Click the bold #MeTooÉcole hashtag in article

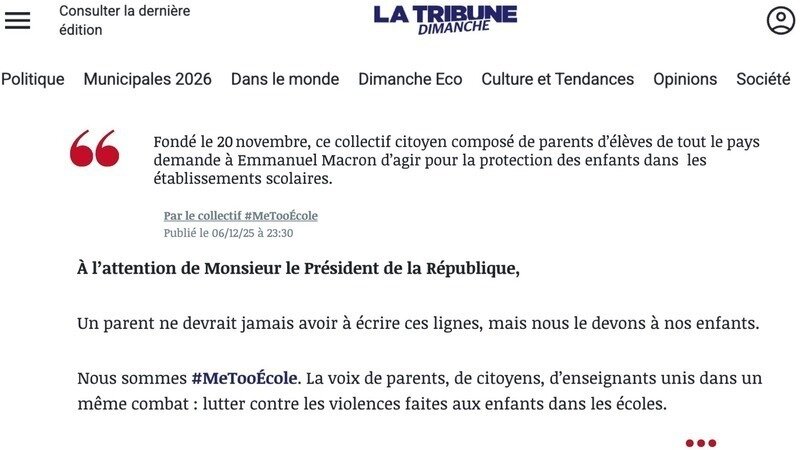coord(244,379)
